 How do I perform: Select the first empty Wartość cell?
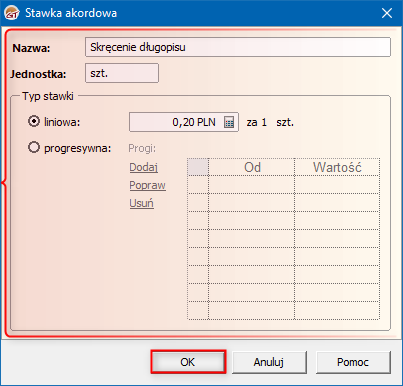tap(337, 184)
